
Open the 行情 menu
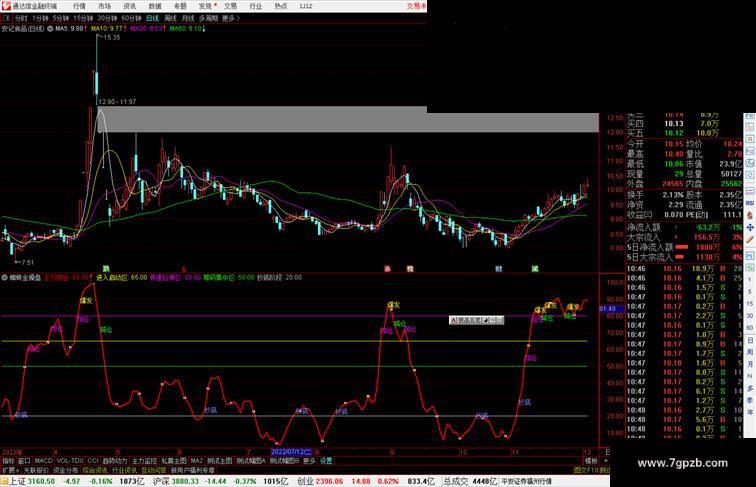click(x=79, y=6)
